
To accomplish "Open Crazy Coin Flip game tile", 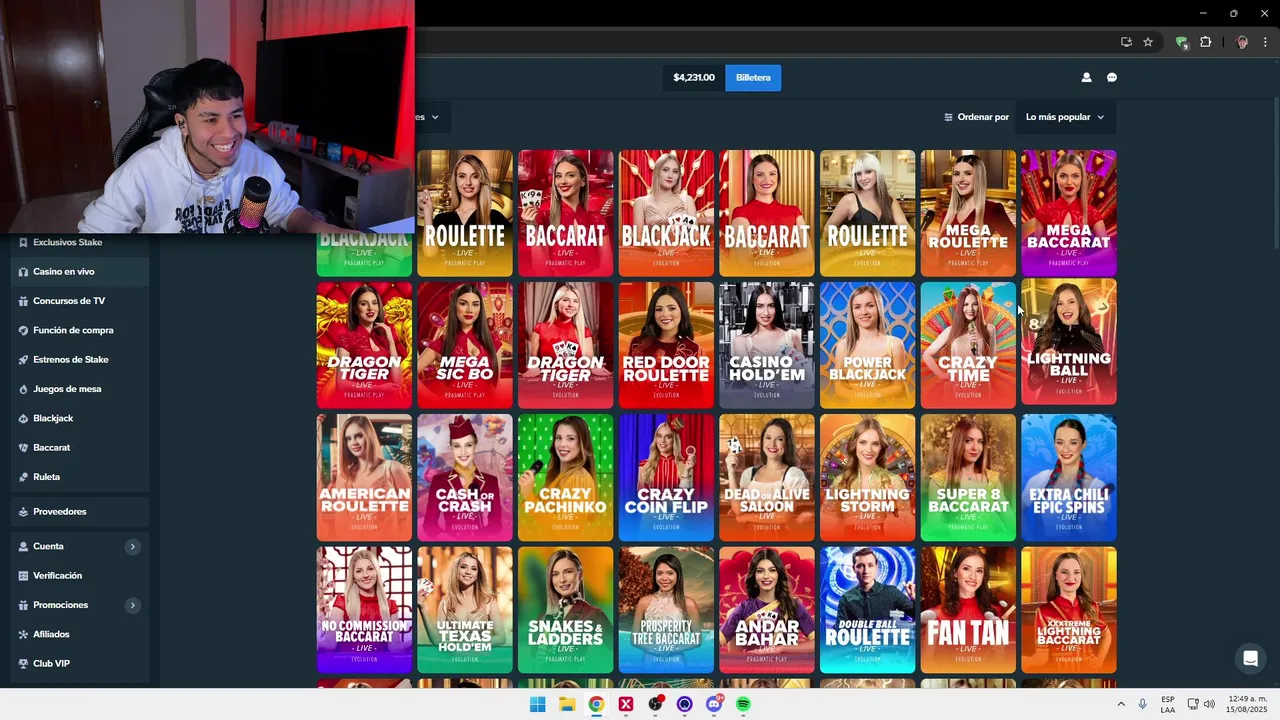I will click(x=666, y=478).
